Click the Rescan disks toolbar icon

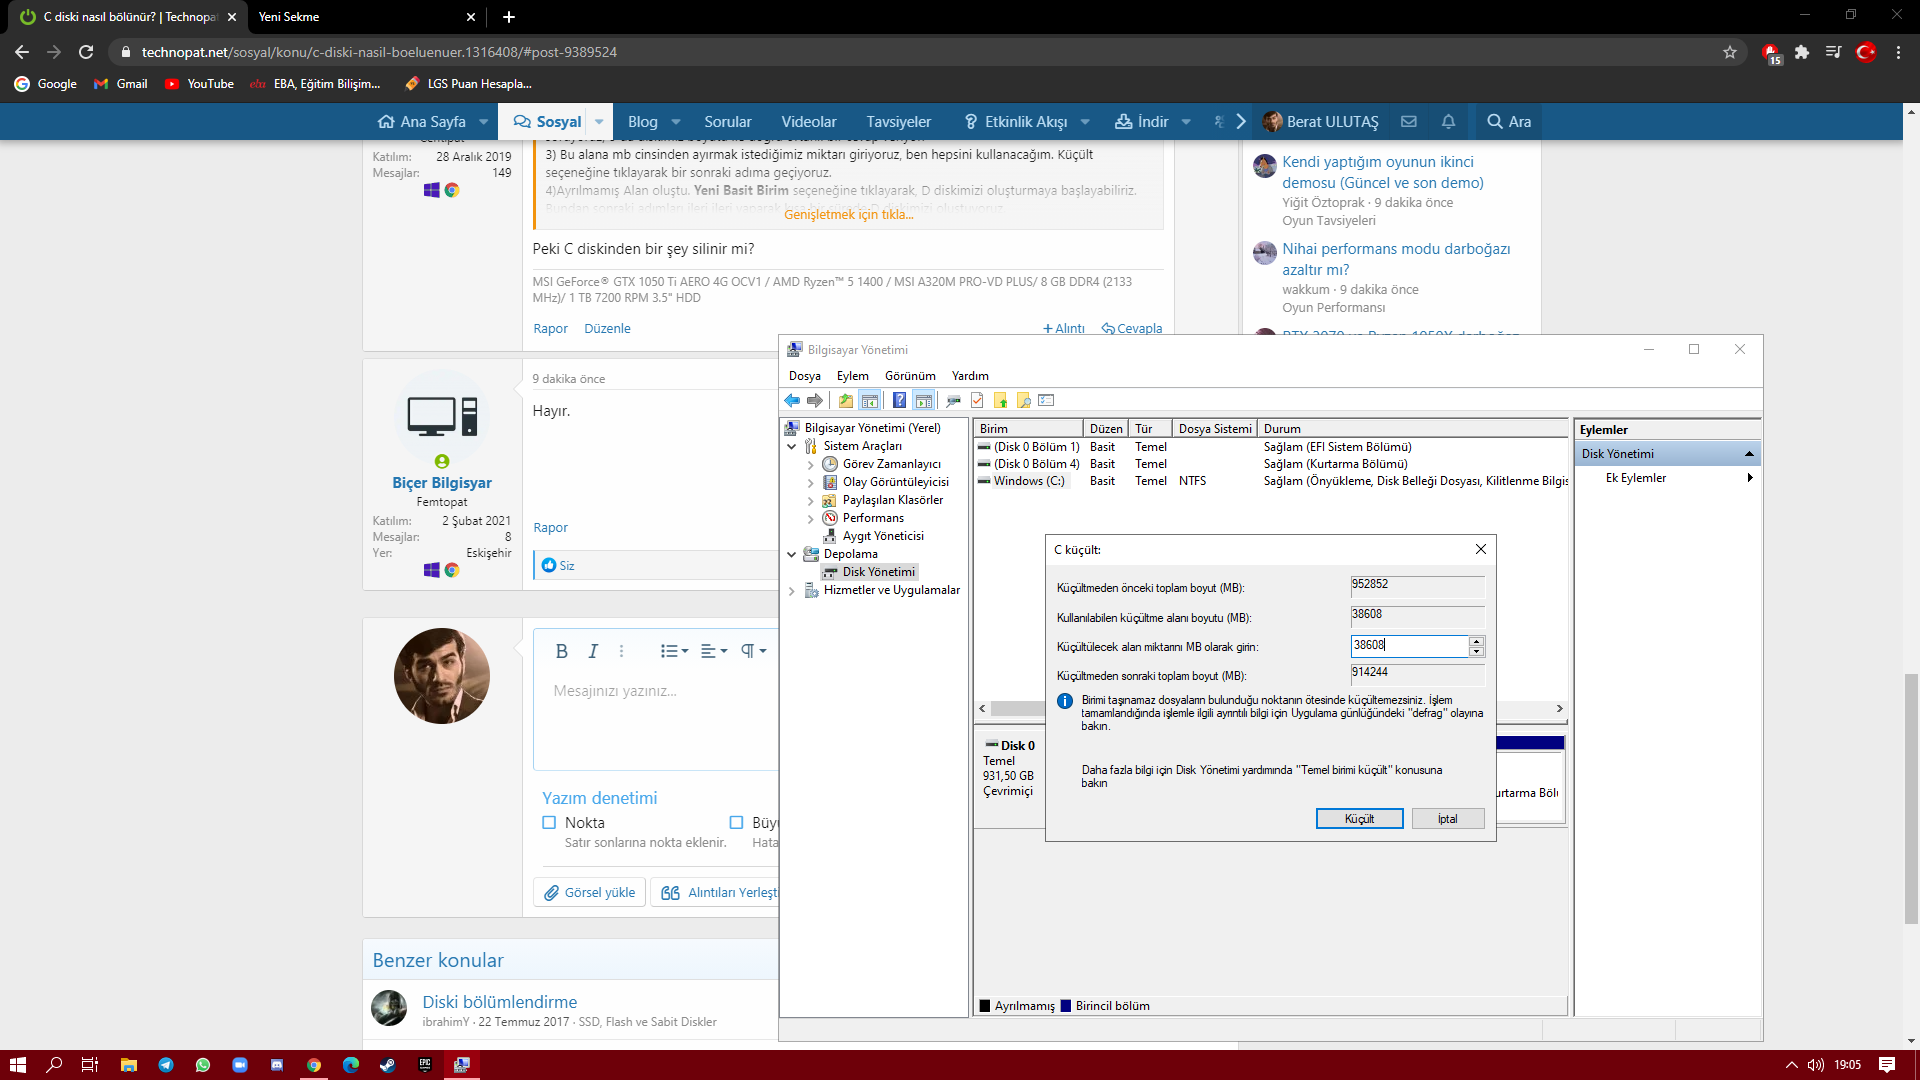(x=953, y=400)
